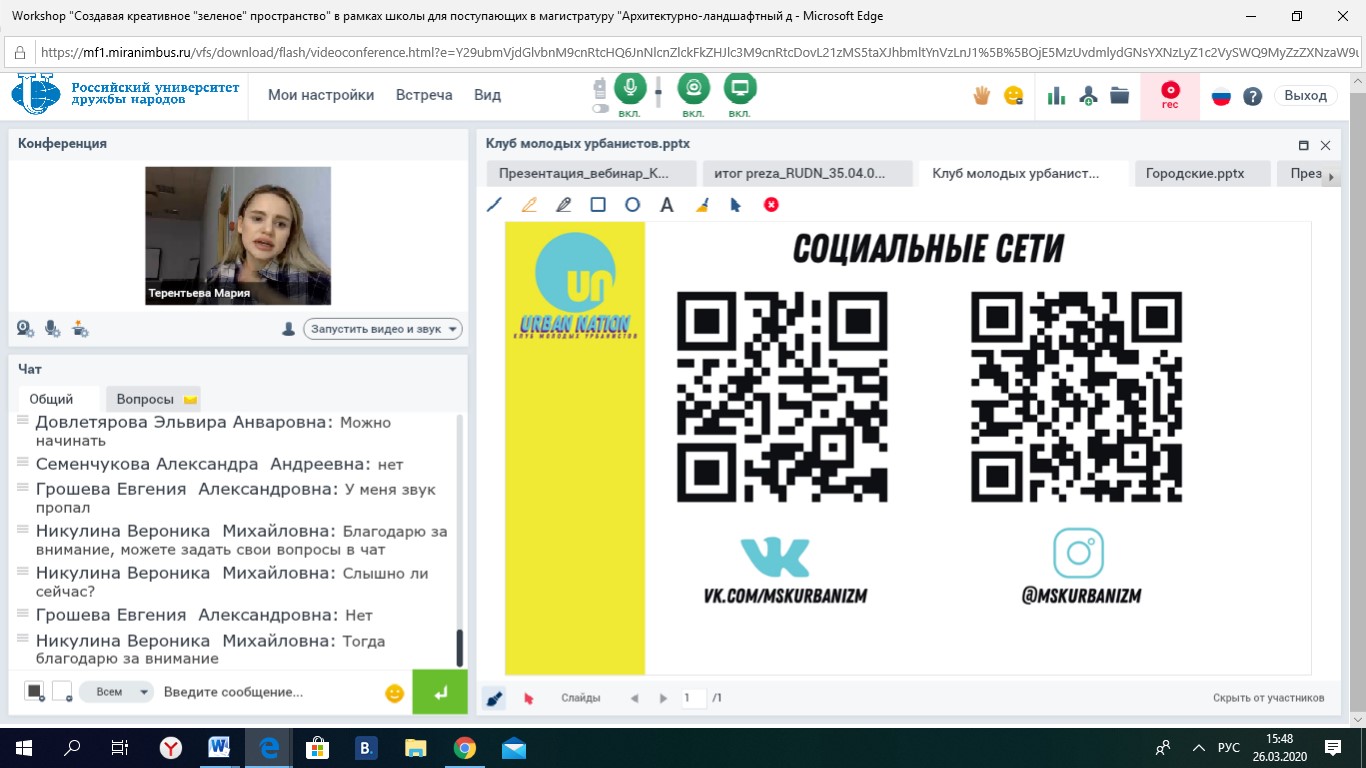Image resolution: width=1366 pixels, height=768 pixels.
Task: Select the highlighter marker tool
Action: tap(563, 205)
